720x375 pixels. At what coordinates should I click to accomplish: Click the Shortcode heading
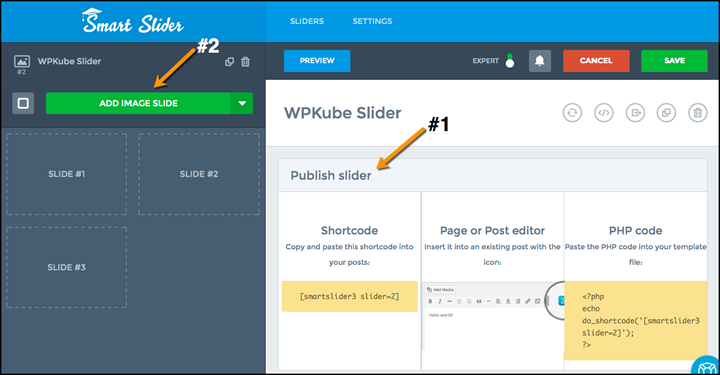(x=349, y=230)
